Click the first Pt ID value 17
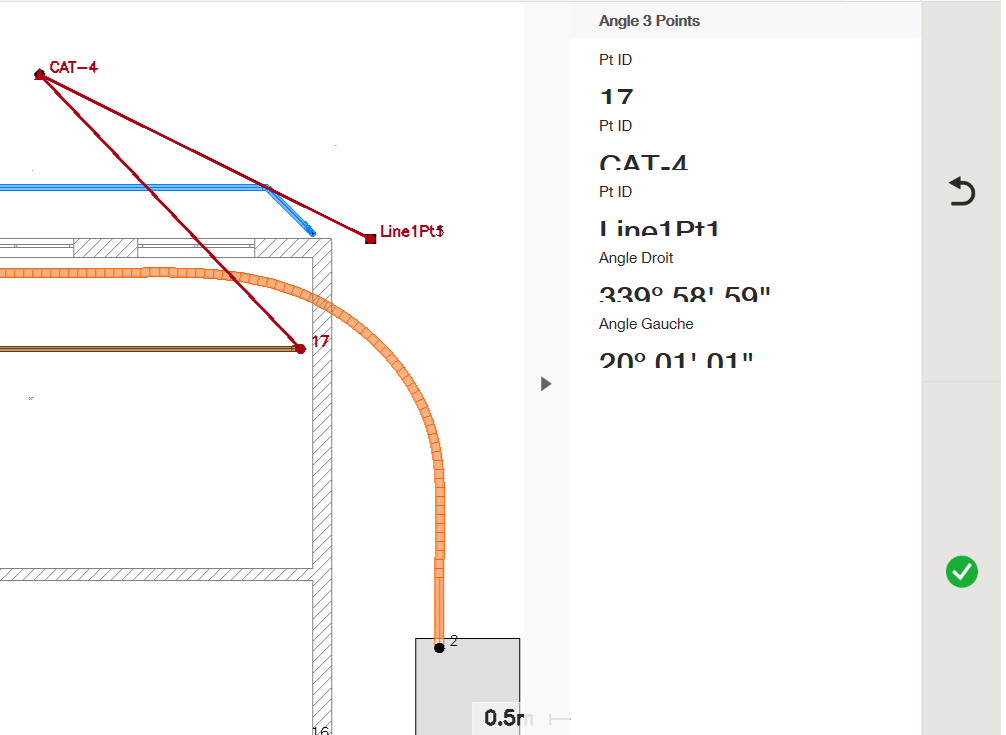The height and width of the screenshot is (735, 1006). (x=616, y=98)
